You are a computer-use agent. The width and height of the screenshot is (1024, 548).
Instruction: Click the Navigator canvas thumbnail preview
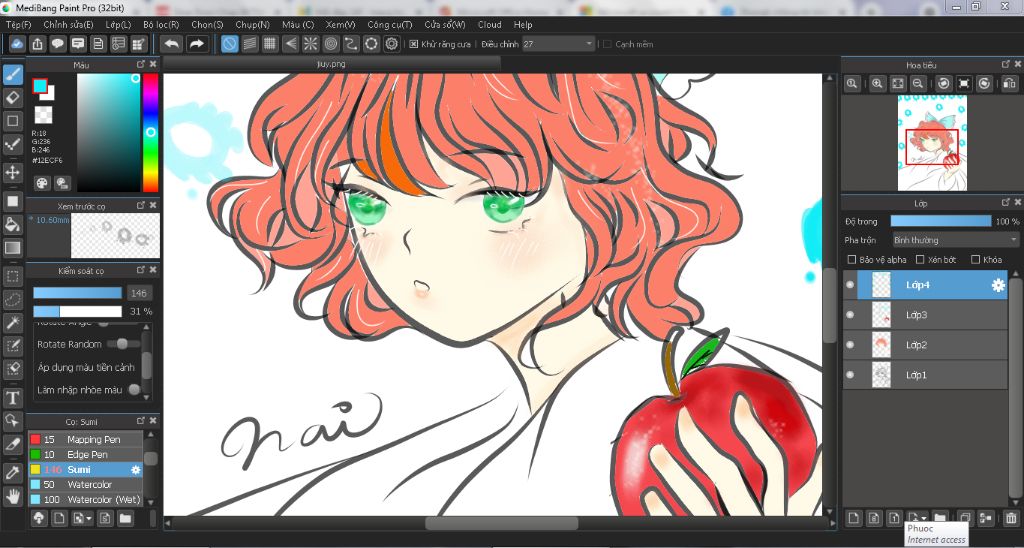coord(932,142)
